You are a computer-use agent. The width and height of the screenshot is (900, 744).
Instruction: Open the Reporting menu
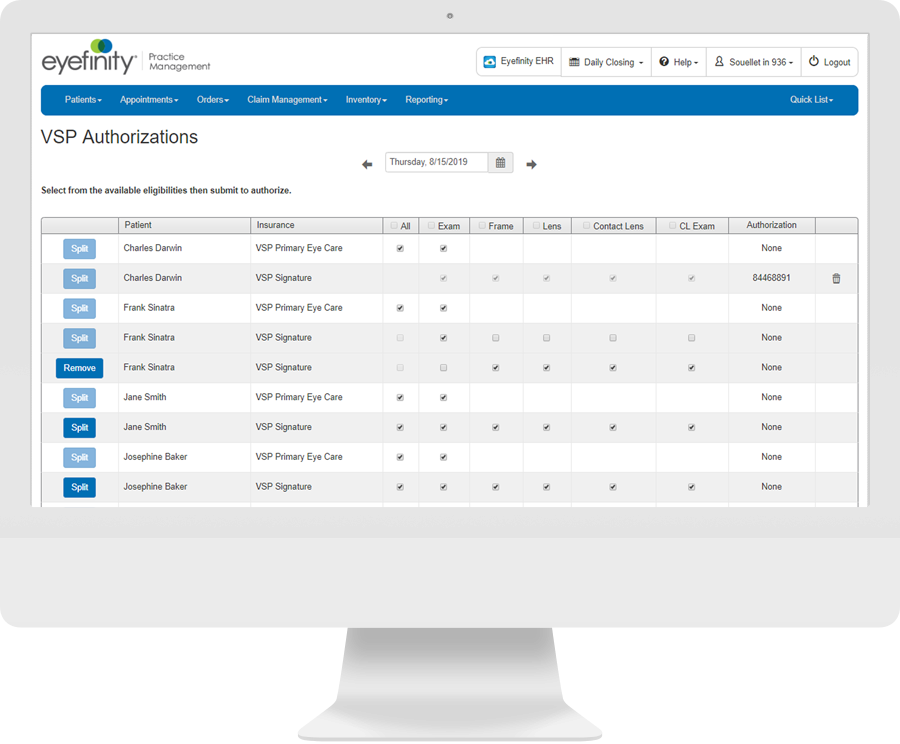click(426, 100)
